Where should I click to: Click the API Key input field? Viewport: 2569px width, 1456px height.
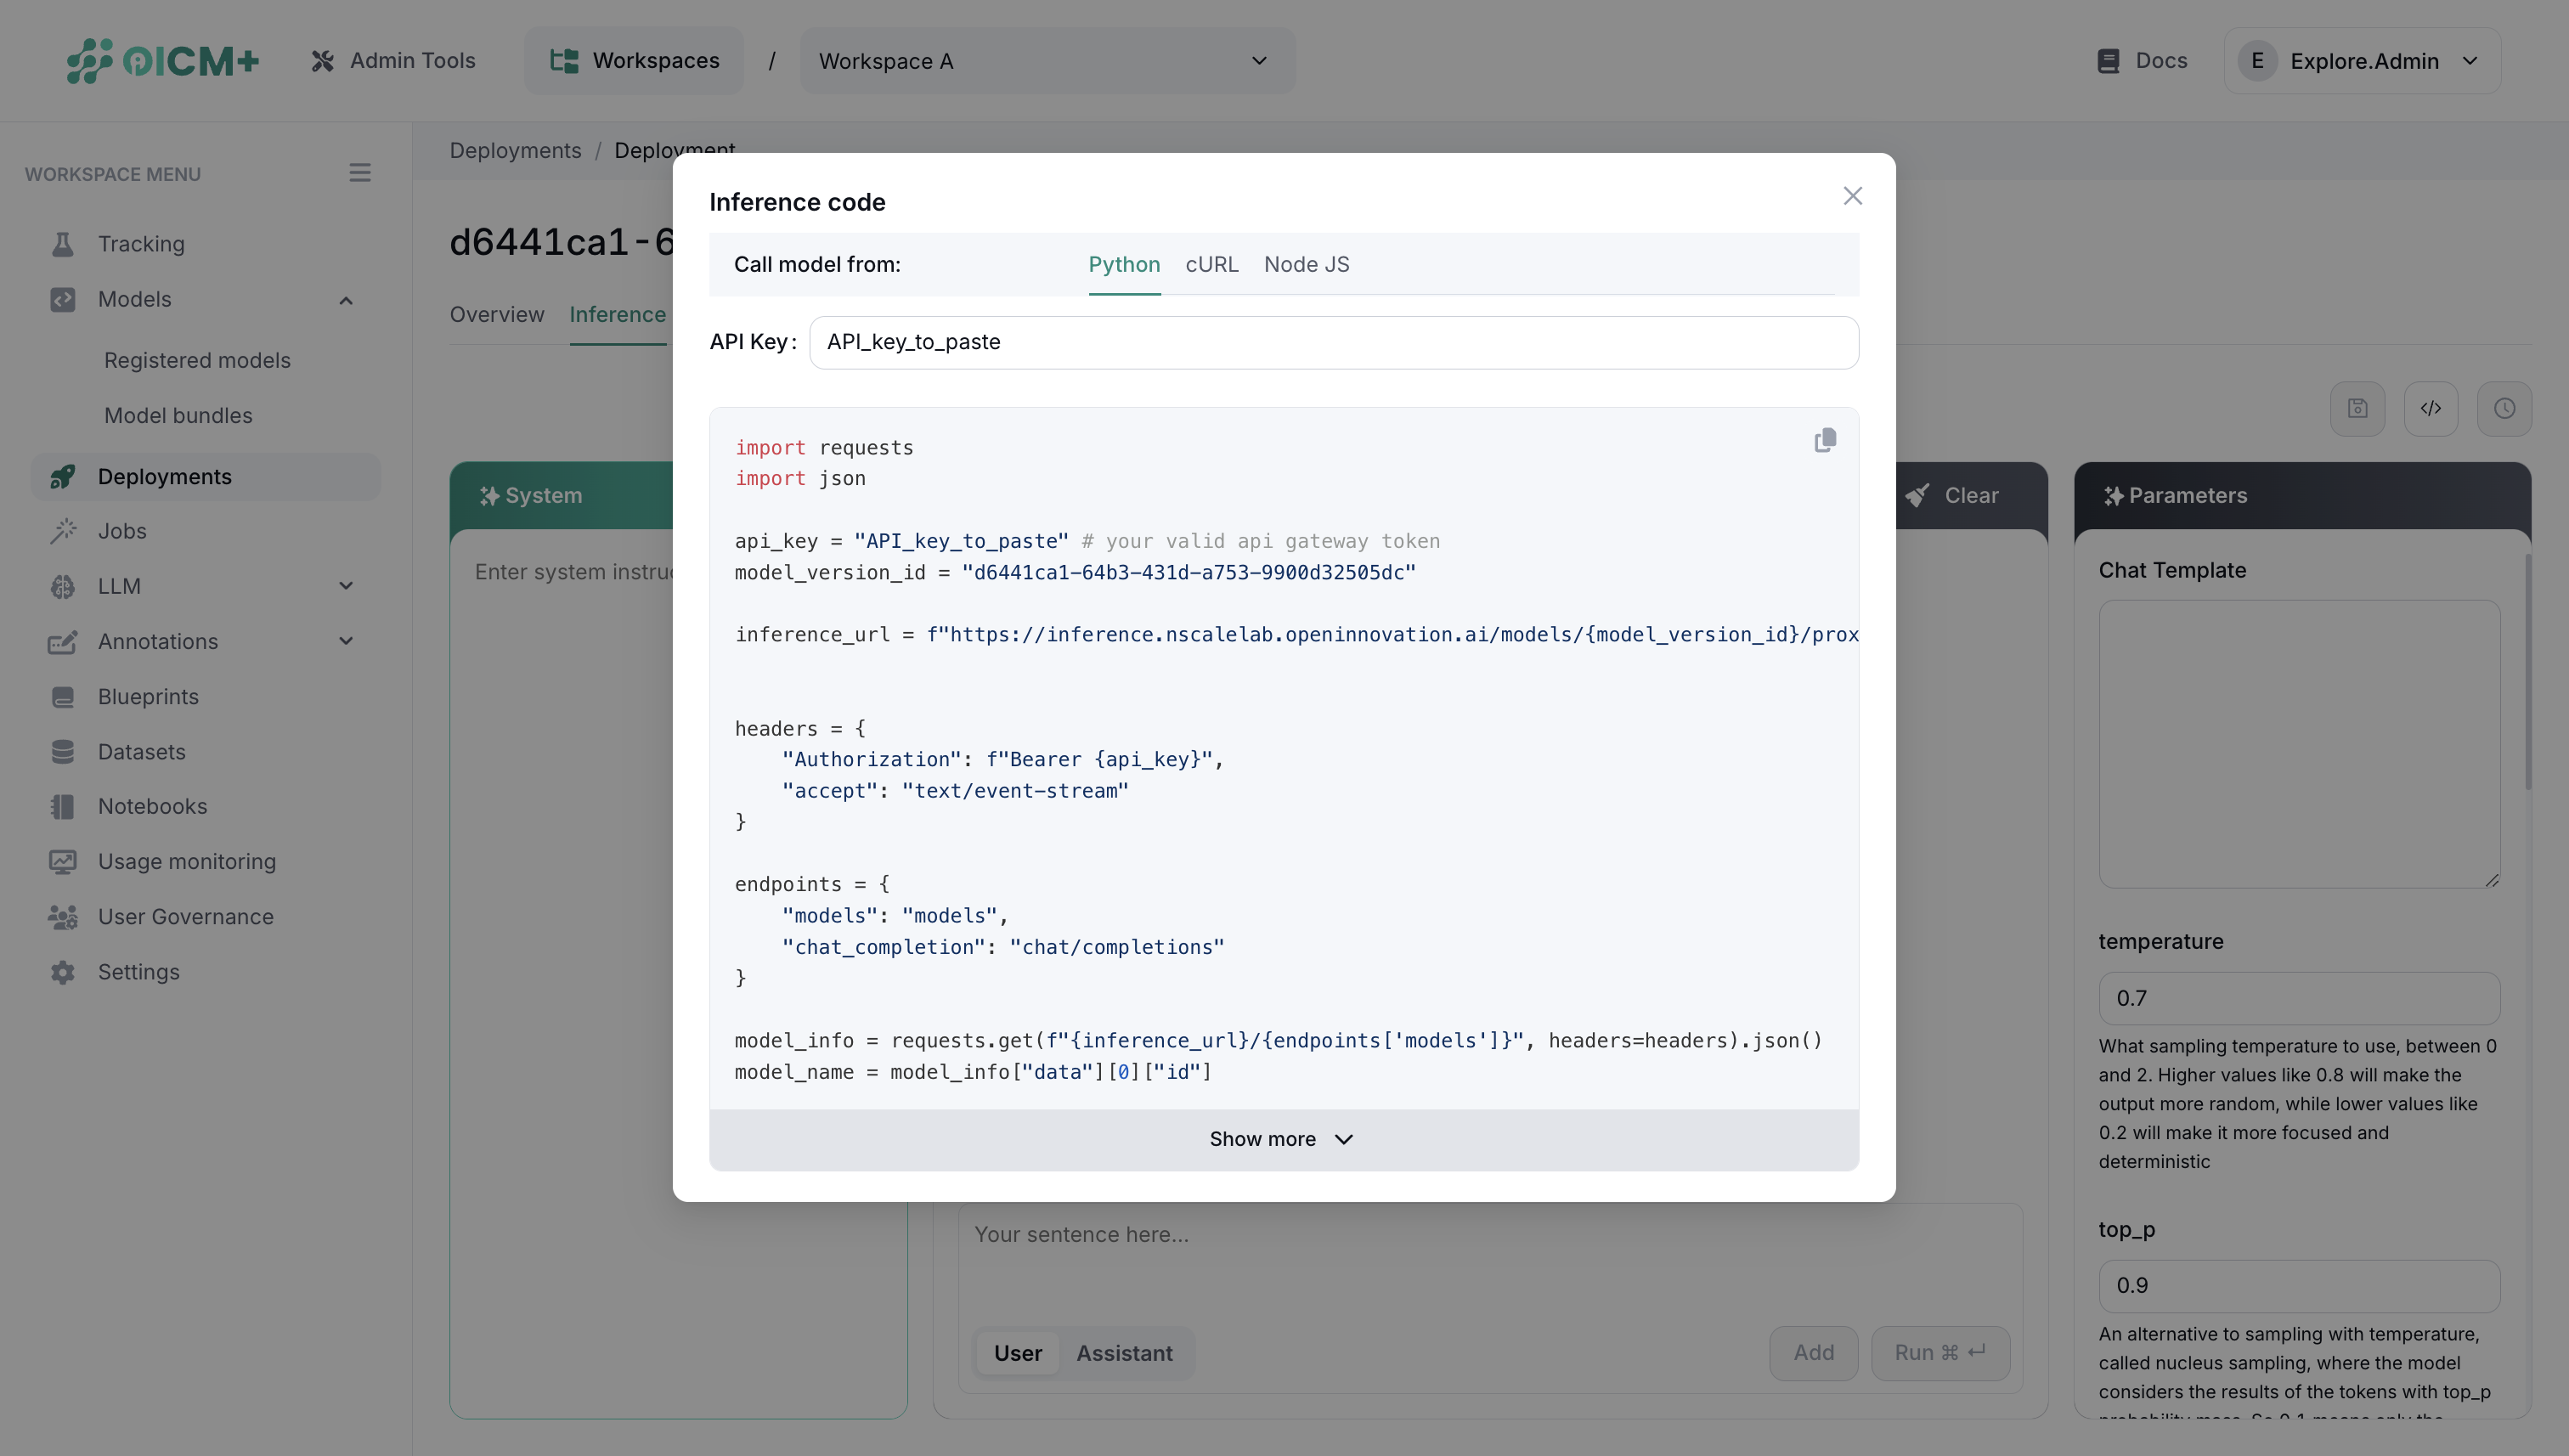point(1333,342)
